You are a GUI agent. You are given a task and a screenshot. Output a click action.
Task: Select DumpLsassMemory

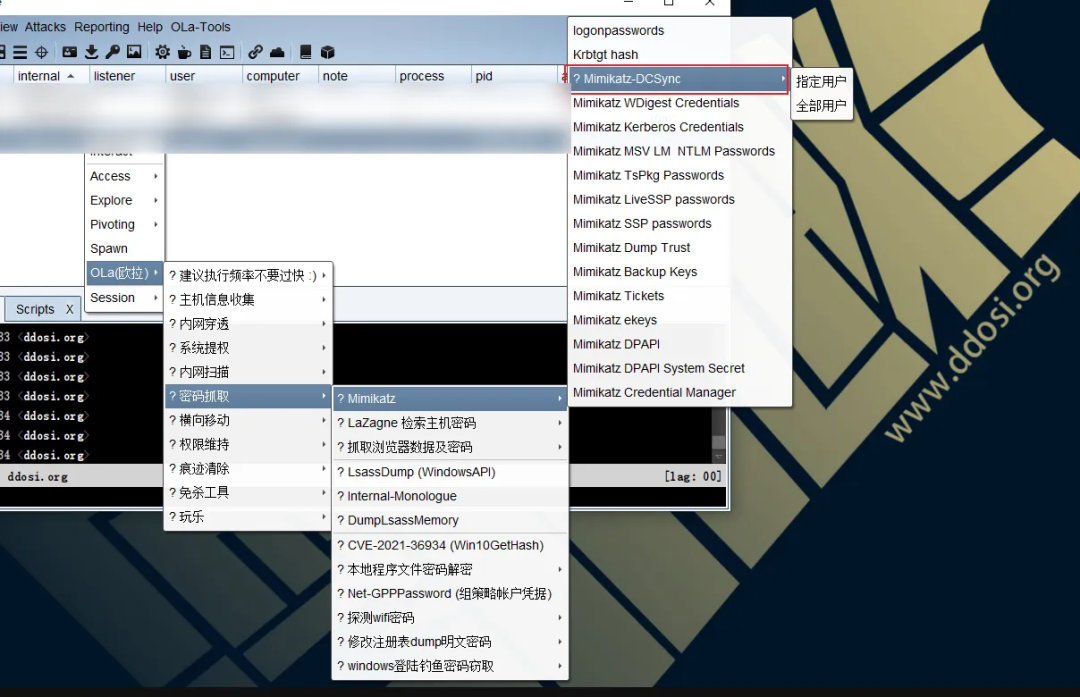[x=450, y=520]
